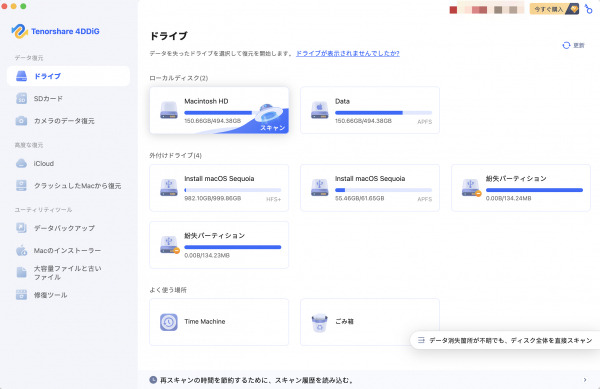Open クラッシュしたMacから復元 option
600x389 pixels.
(68, 186)
